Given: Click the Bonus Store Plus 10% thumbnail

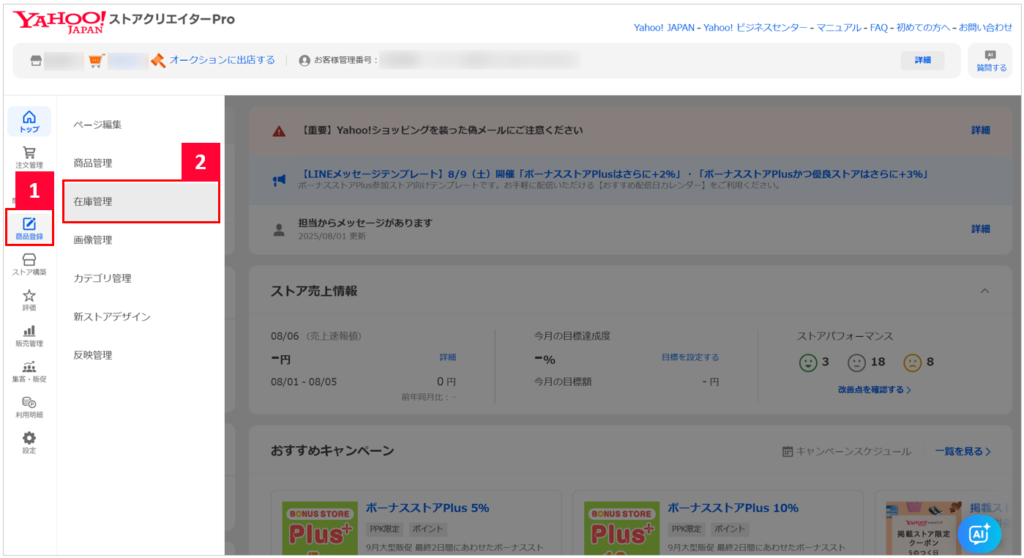Looking at the screenshot, I should pyautogui.click(x=621, y=528).
